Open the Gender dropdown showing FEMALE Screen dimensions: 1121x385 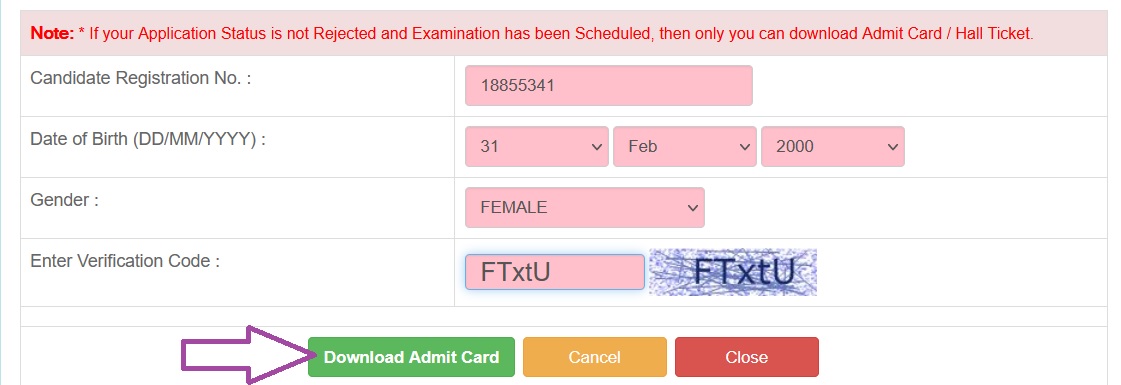[x=585, y=208]
